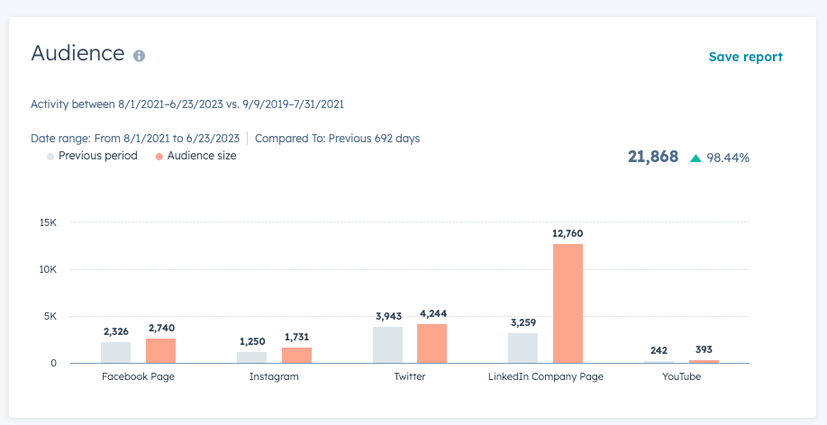Click the Instagram audience size bar
Viewport: 827px width, 425px height.
click(x=296, y=355)
